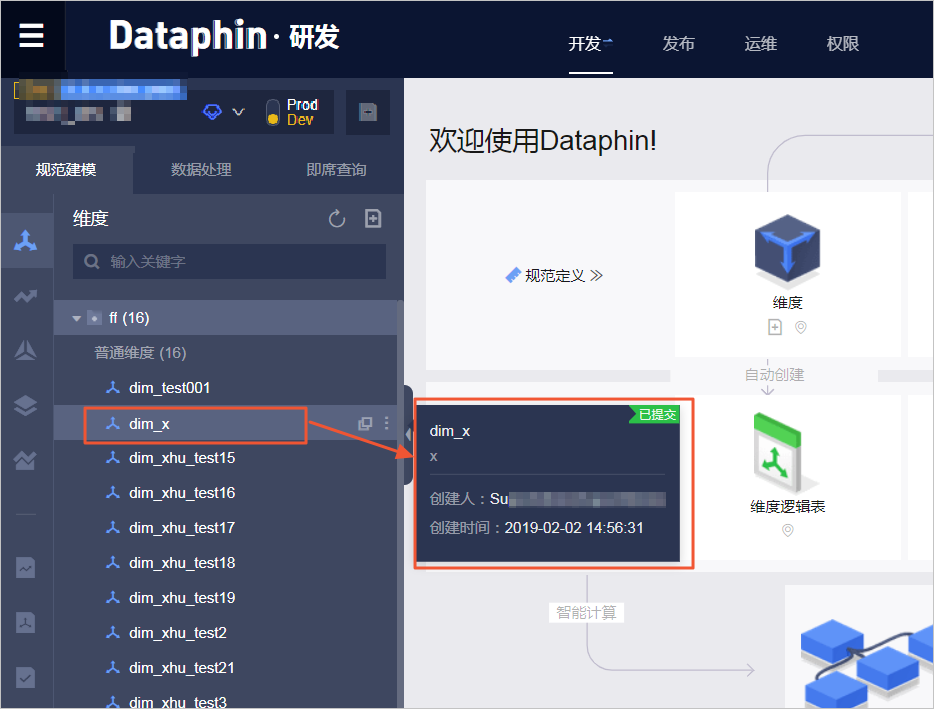Click the sidebar document icon with dimension symbol
This screenshot has width=934, height=709.
[x=26, y=623]
